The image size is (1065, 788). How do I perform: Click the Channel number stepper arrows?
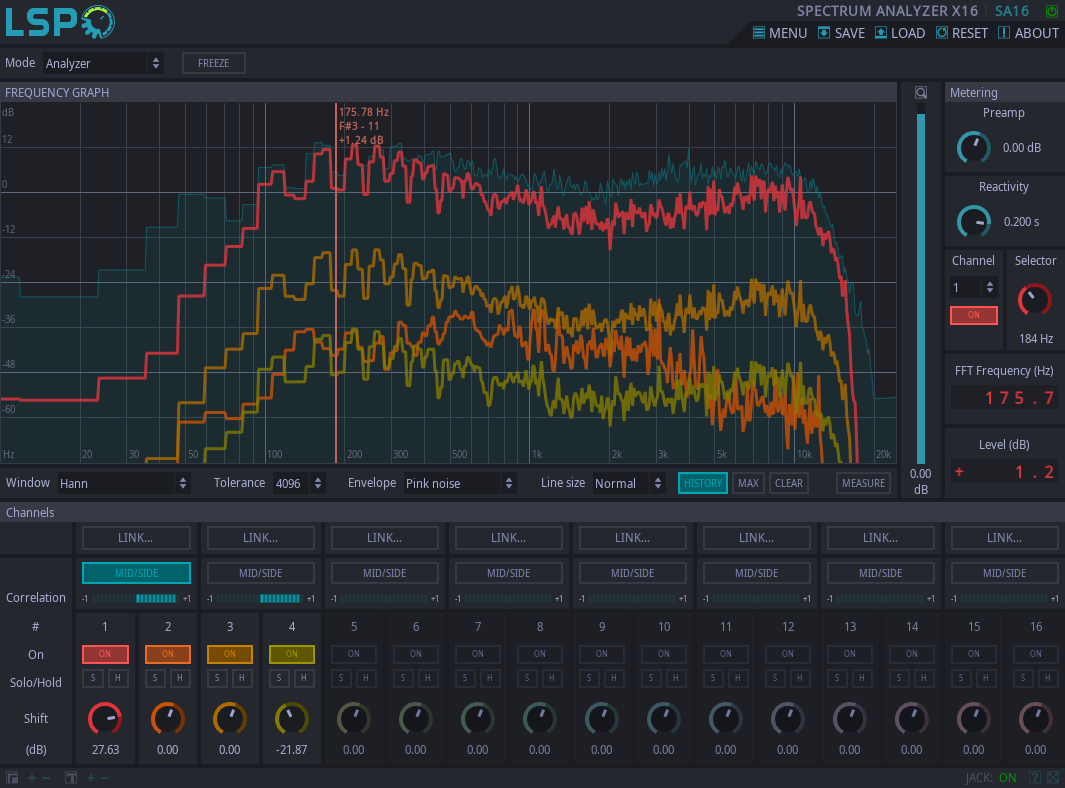click(x=990, y=287)
